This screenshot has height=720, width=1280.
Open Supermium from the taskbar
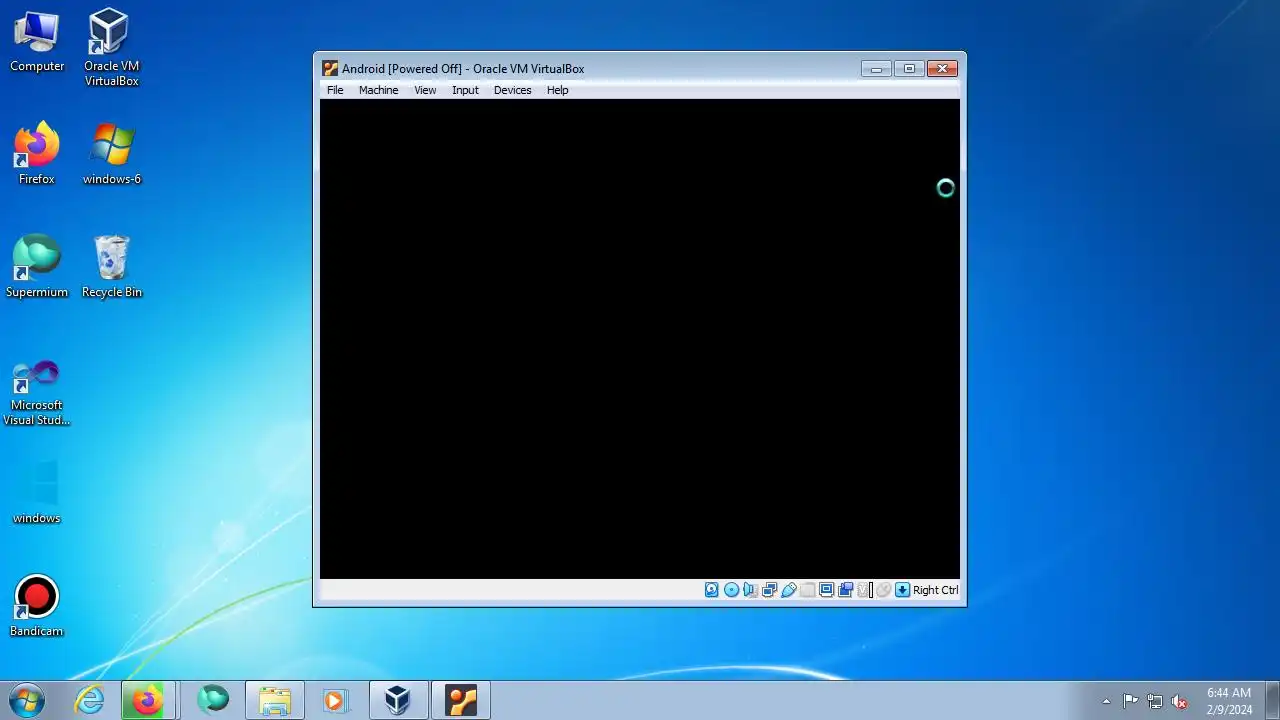(x=212, y=700)
